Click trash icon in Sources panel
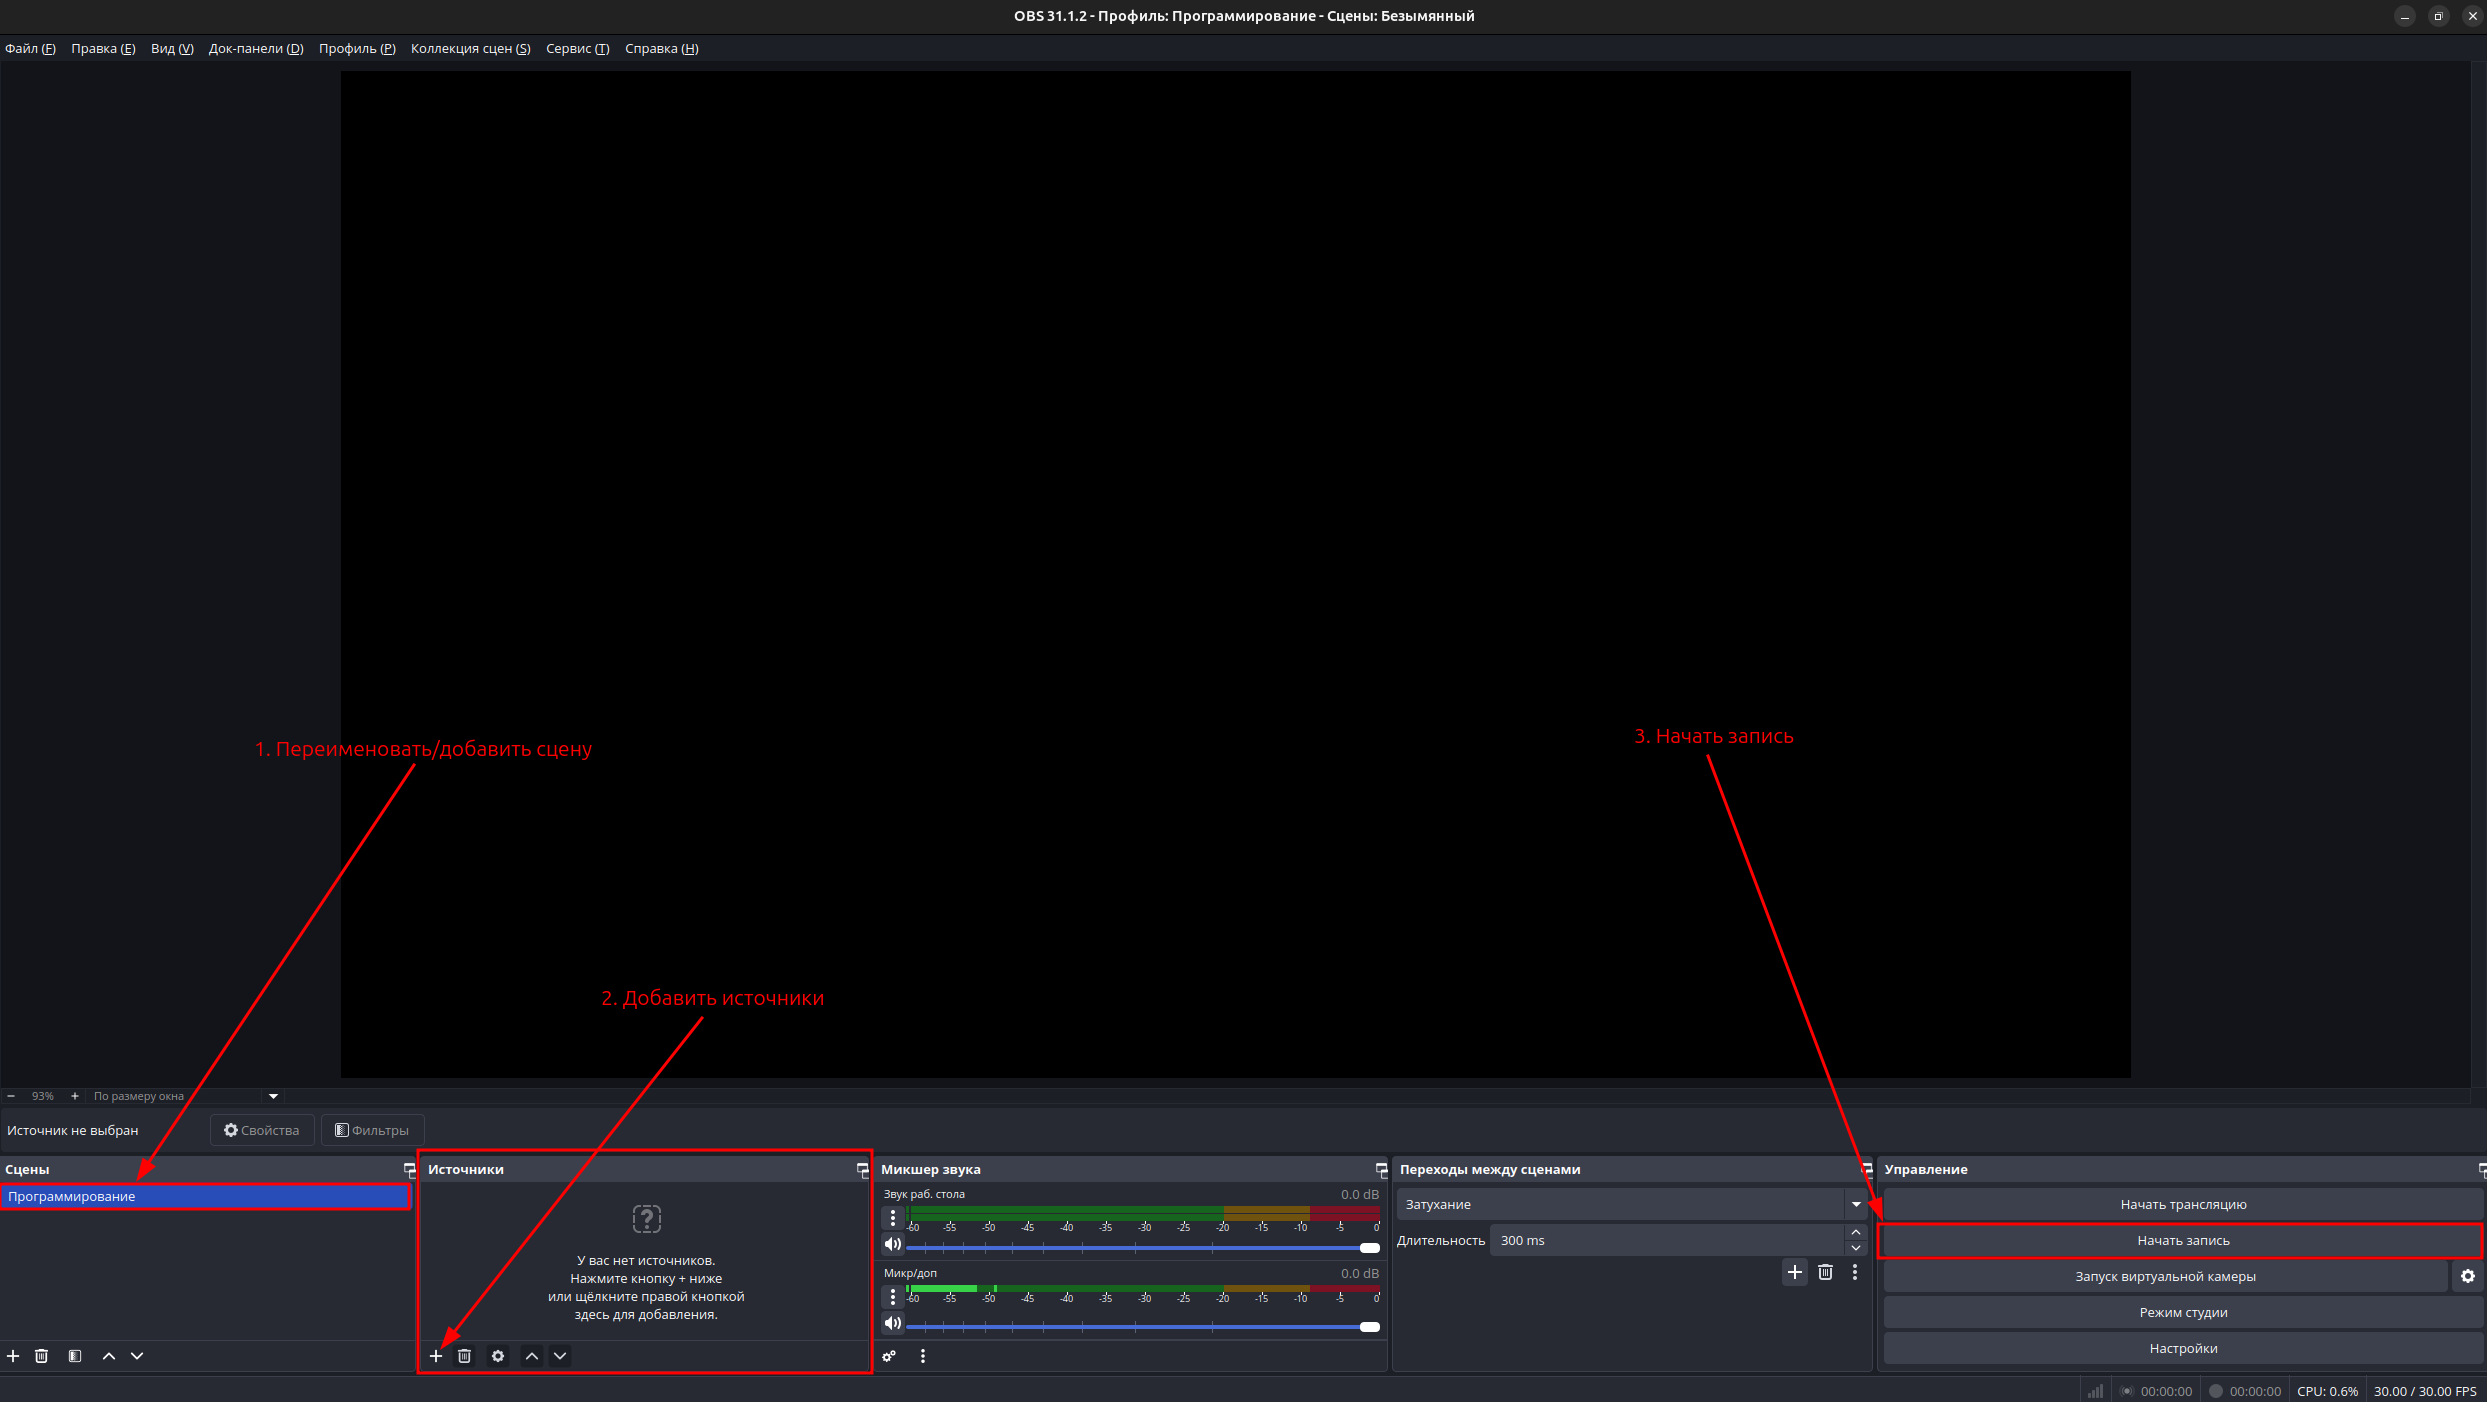Image resolution: width=2487 pixels, height=1402 pixels. click(464, 1356)
